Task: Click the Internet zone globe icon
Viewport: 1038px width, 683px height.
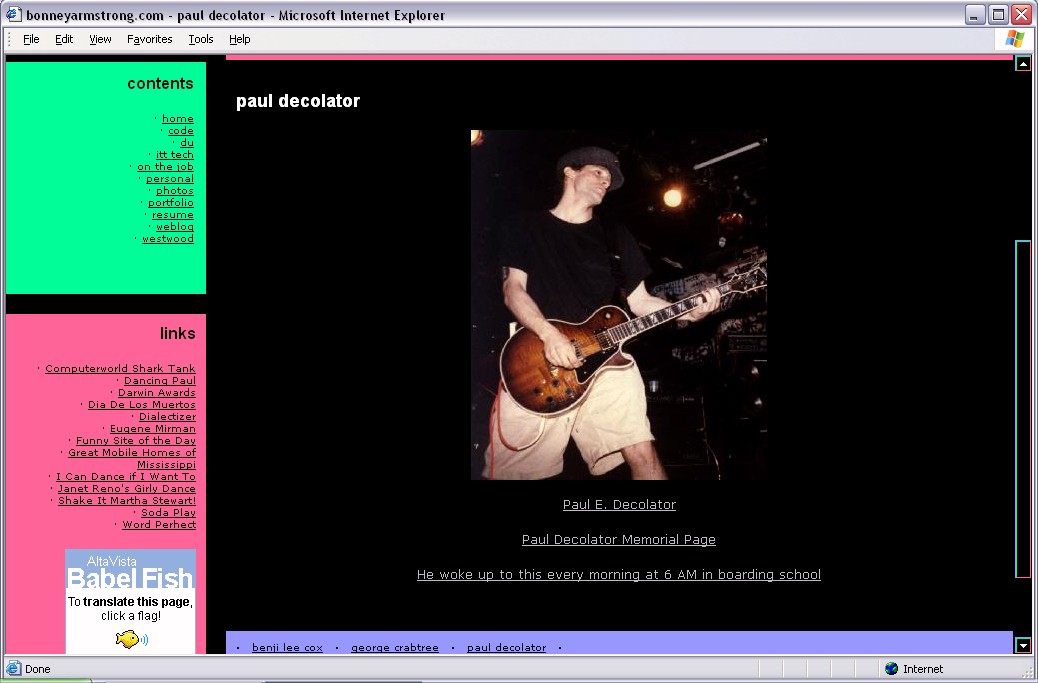Action: pyautogui.click(x=891, y=669)
